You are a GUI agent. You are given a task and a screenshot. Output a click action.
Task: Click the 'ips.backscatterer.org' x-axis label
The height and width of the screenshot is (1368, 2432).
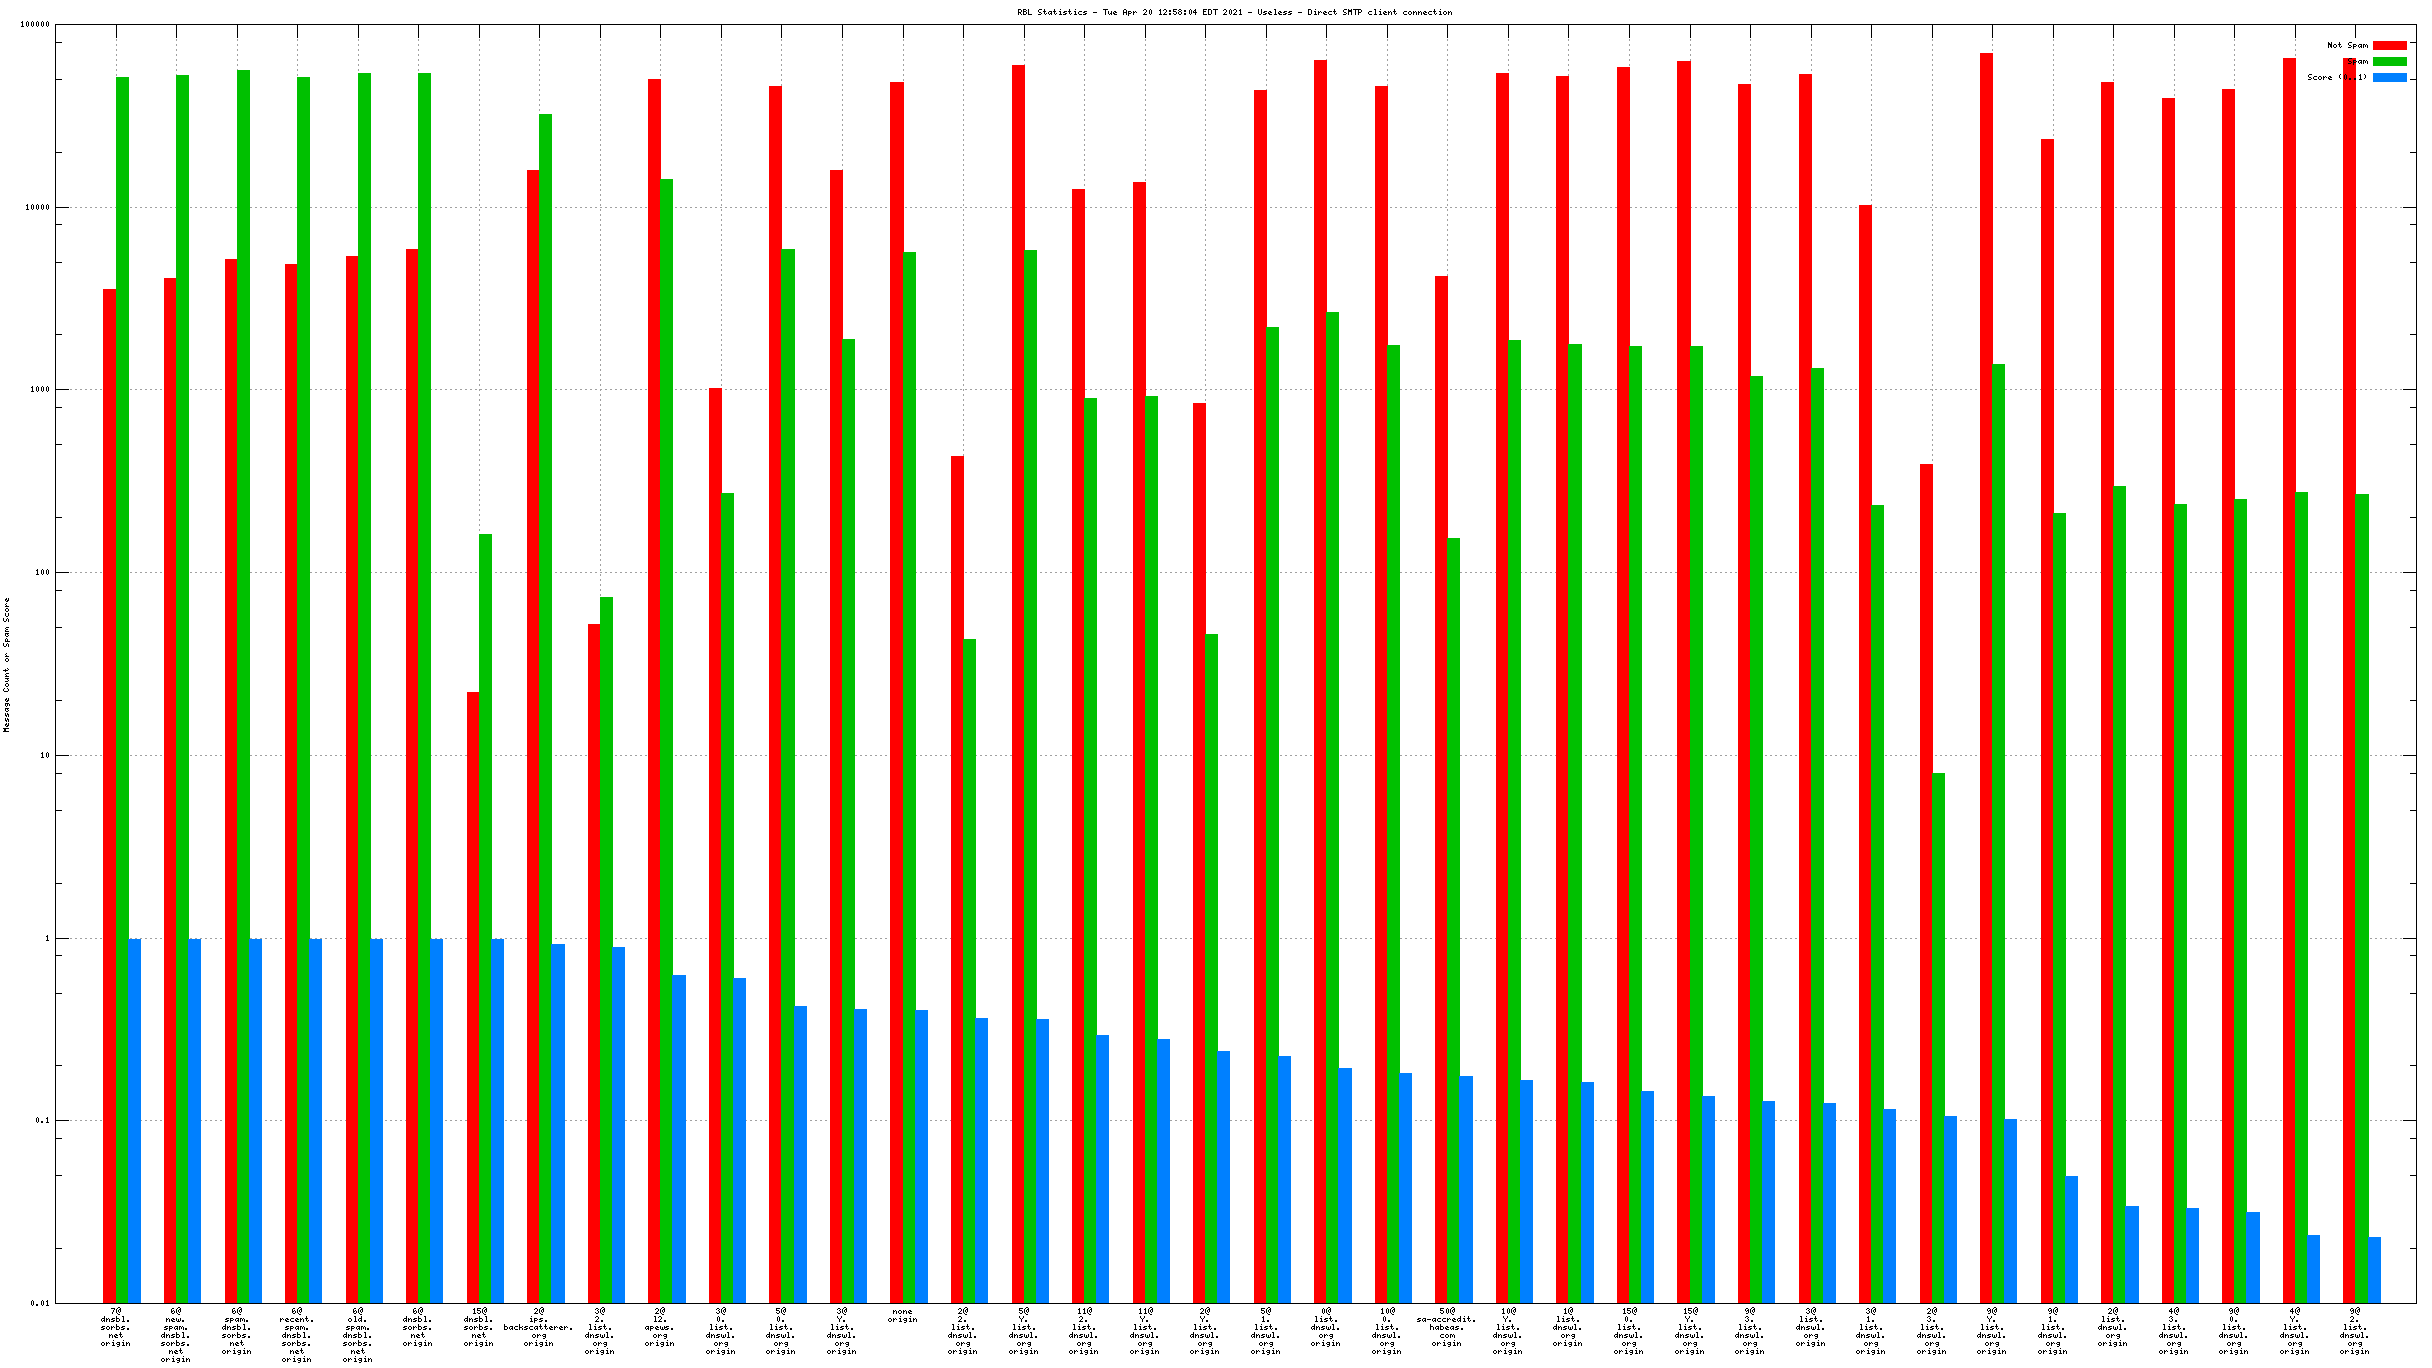[x=539, y=1327]
